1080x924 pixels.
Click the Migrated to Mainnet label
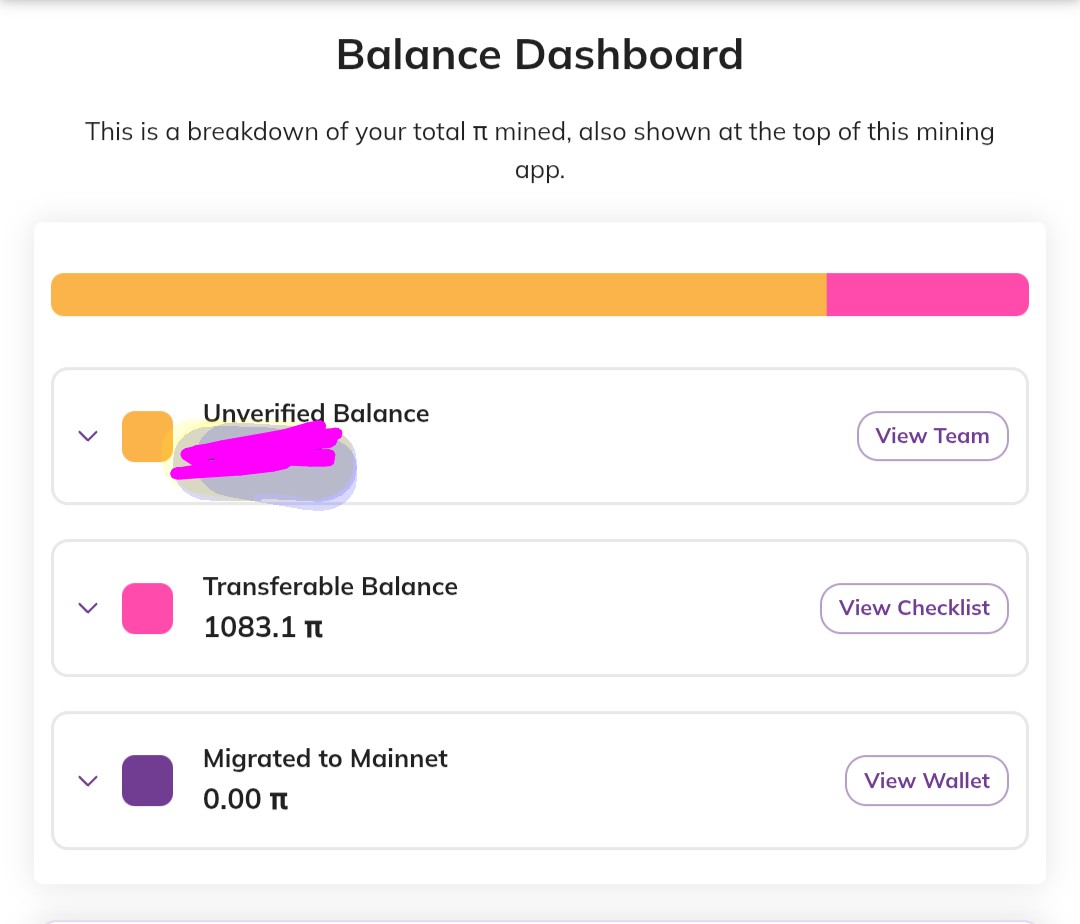pos(325,758)
